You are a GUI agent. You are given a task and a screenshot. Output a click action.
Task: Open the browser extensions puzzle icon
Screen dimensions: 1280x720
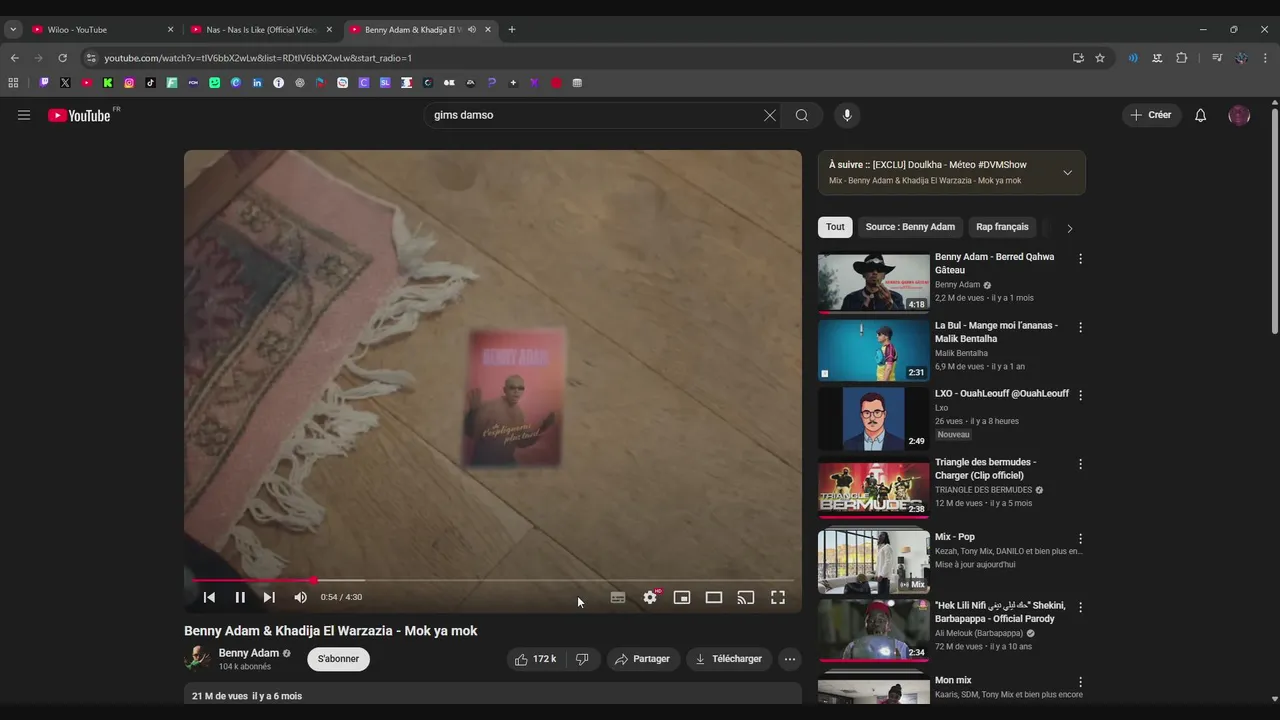point(1181,58)
